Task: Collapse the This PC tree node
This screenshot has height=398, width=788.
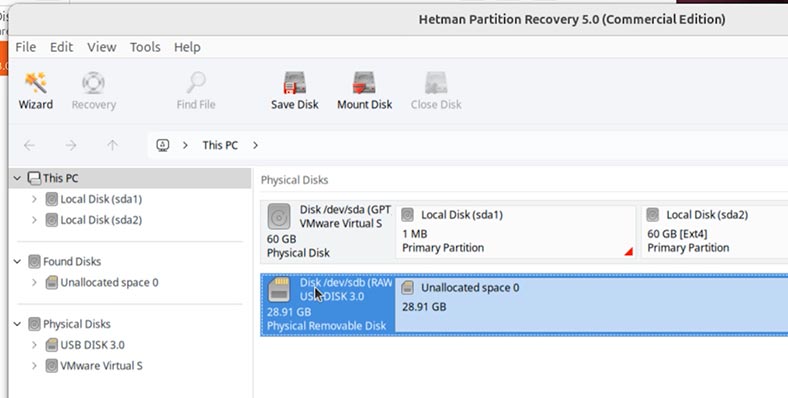Action: [x=17, y=178]
